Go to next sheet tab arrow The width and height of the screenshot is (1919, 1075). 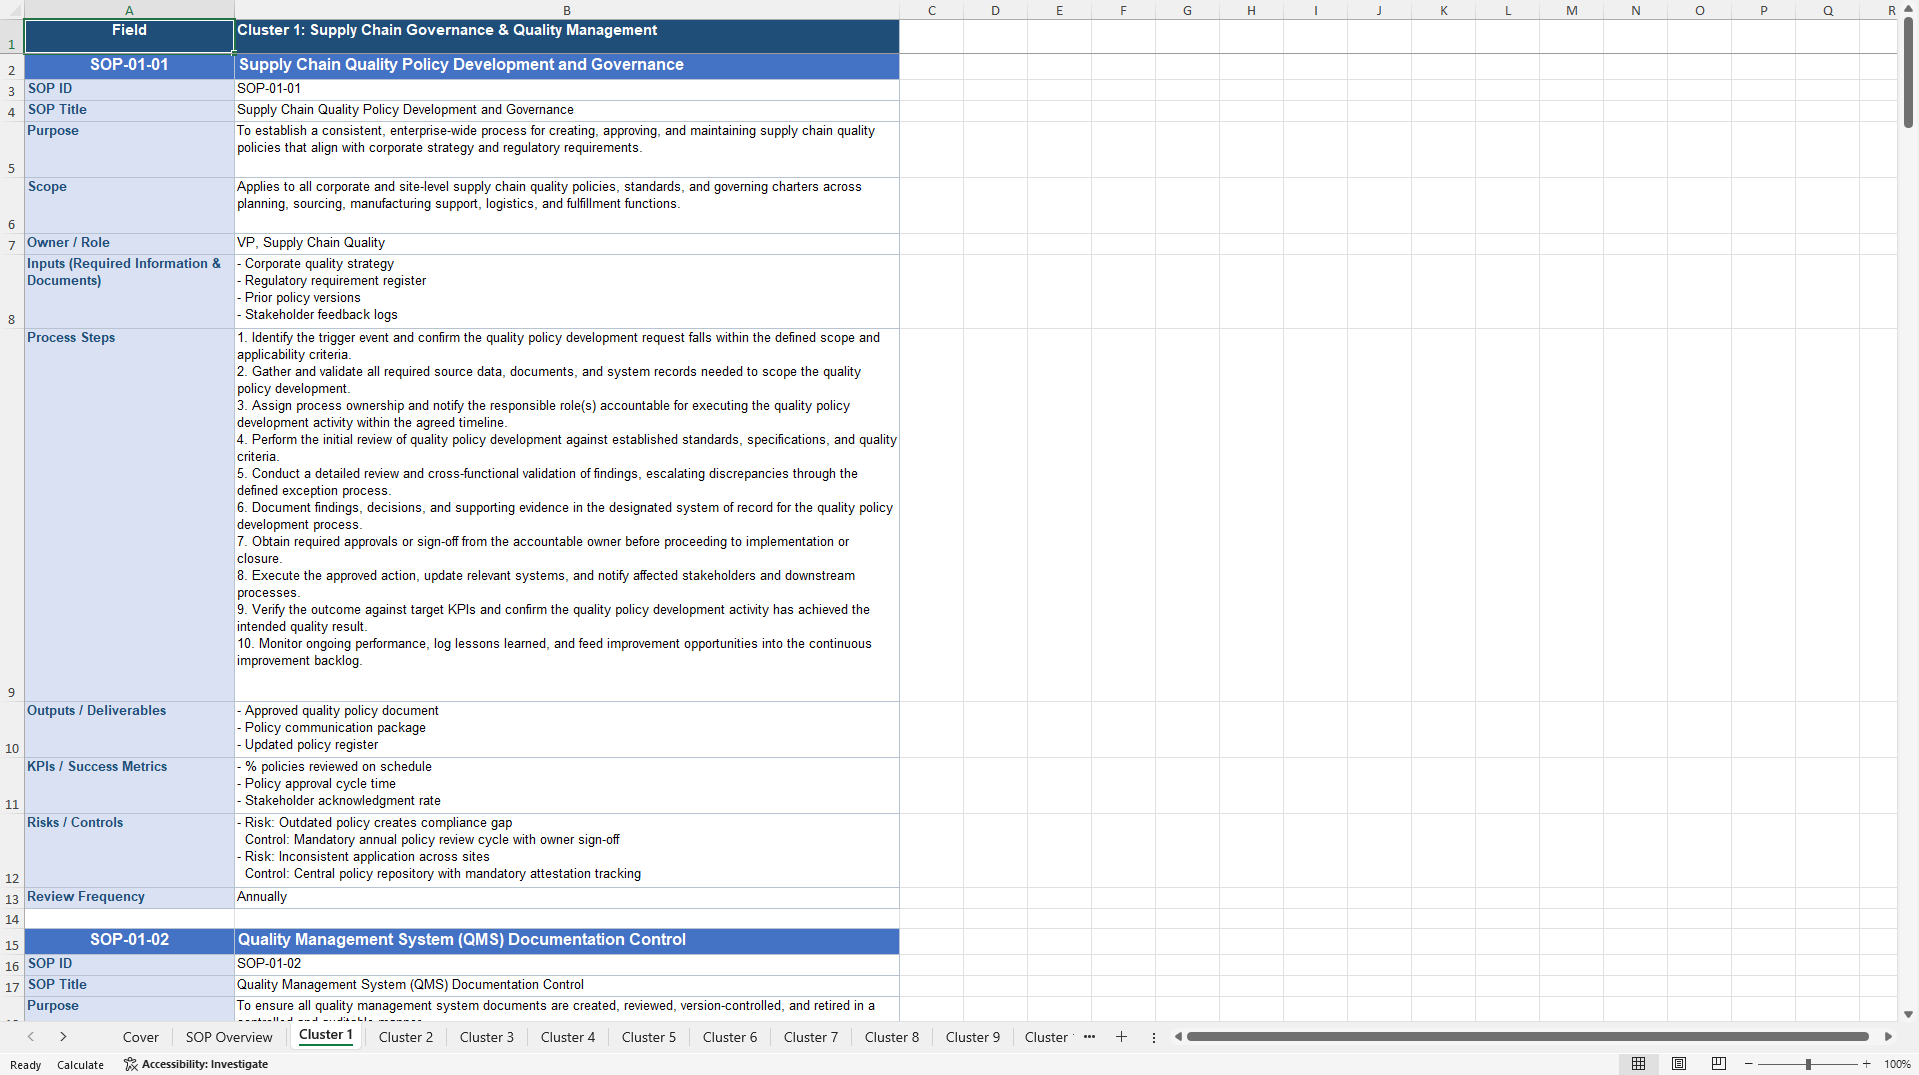[x=63, y=1037]
